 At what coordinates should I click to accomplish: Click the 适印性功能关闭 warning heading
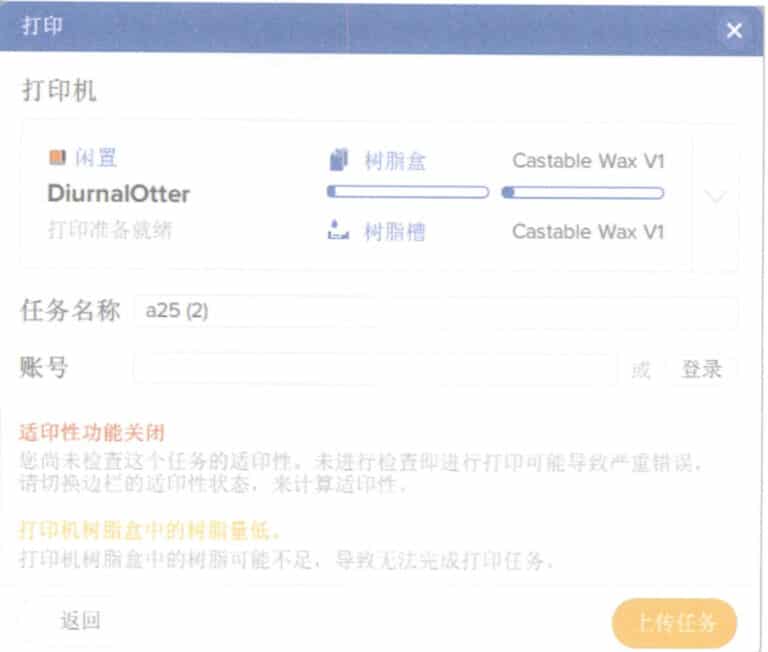click(92, 433)
